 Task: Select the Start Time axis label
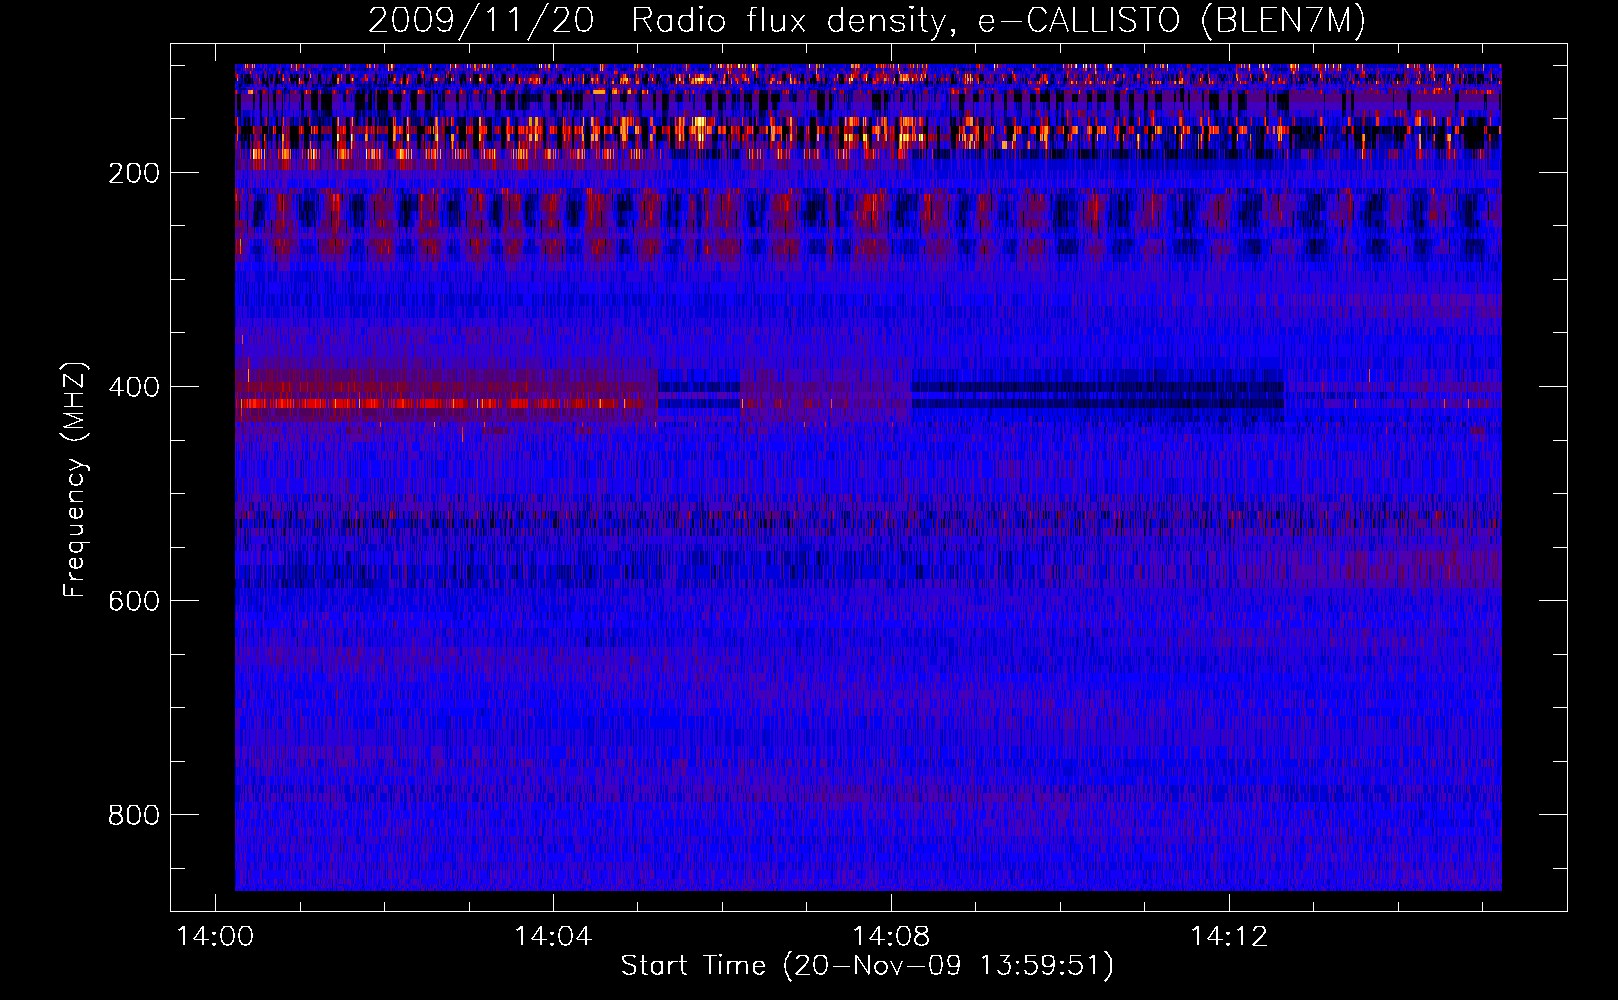867,966
